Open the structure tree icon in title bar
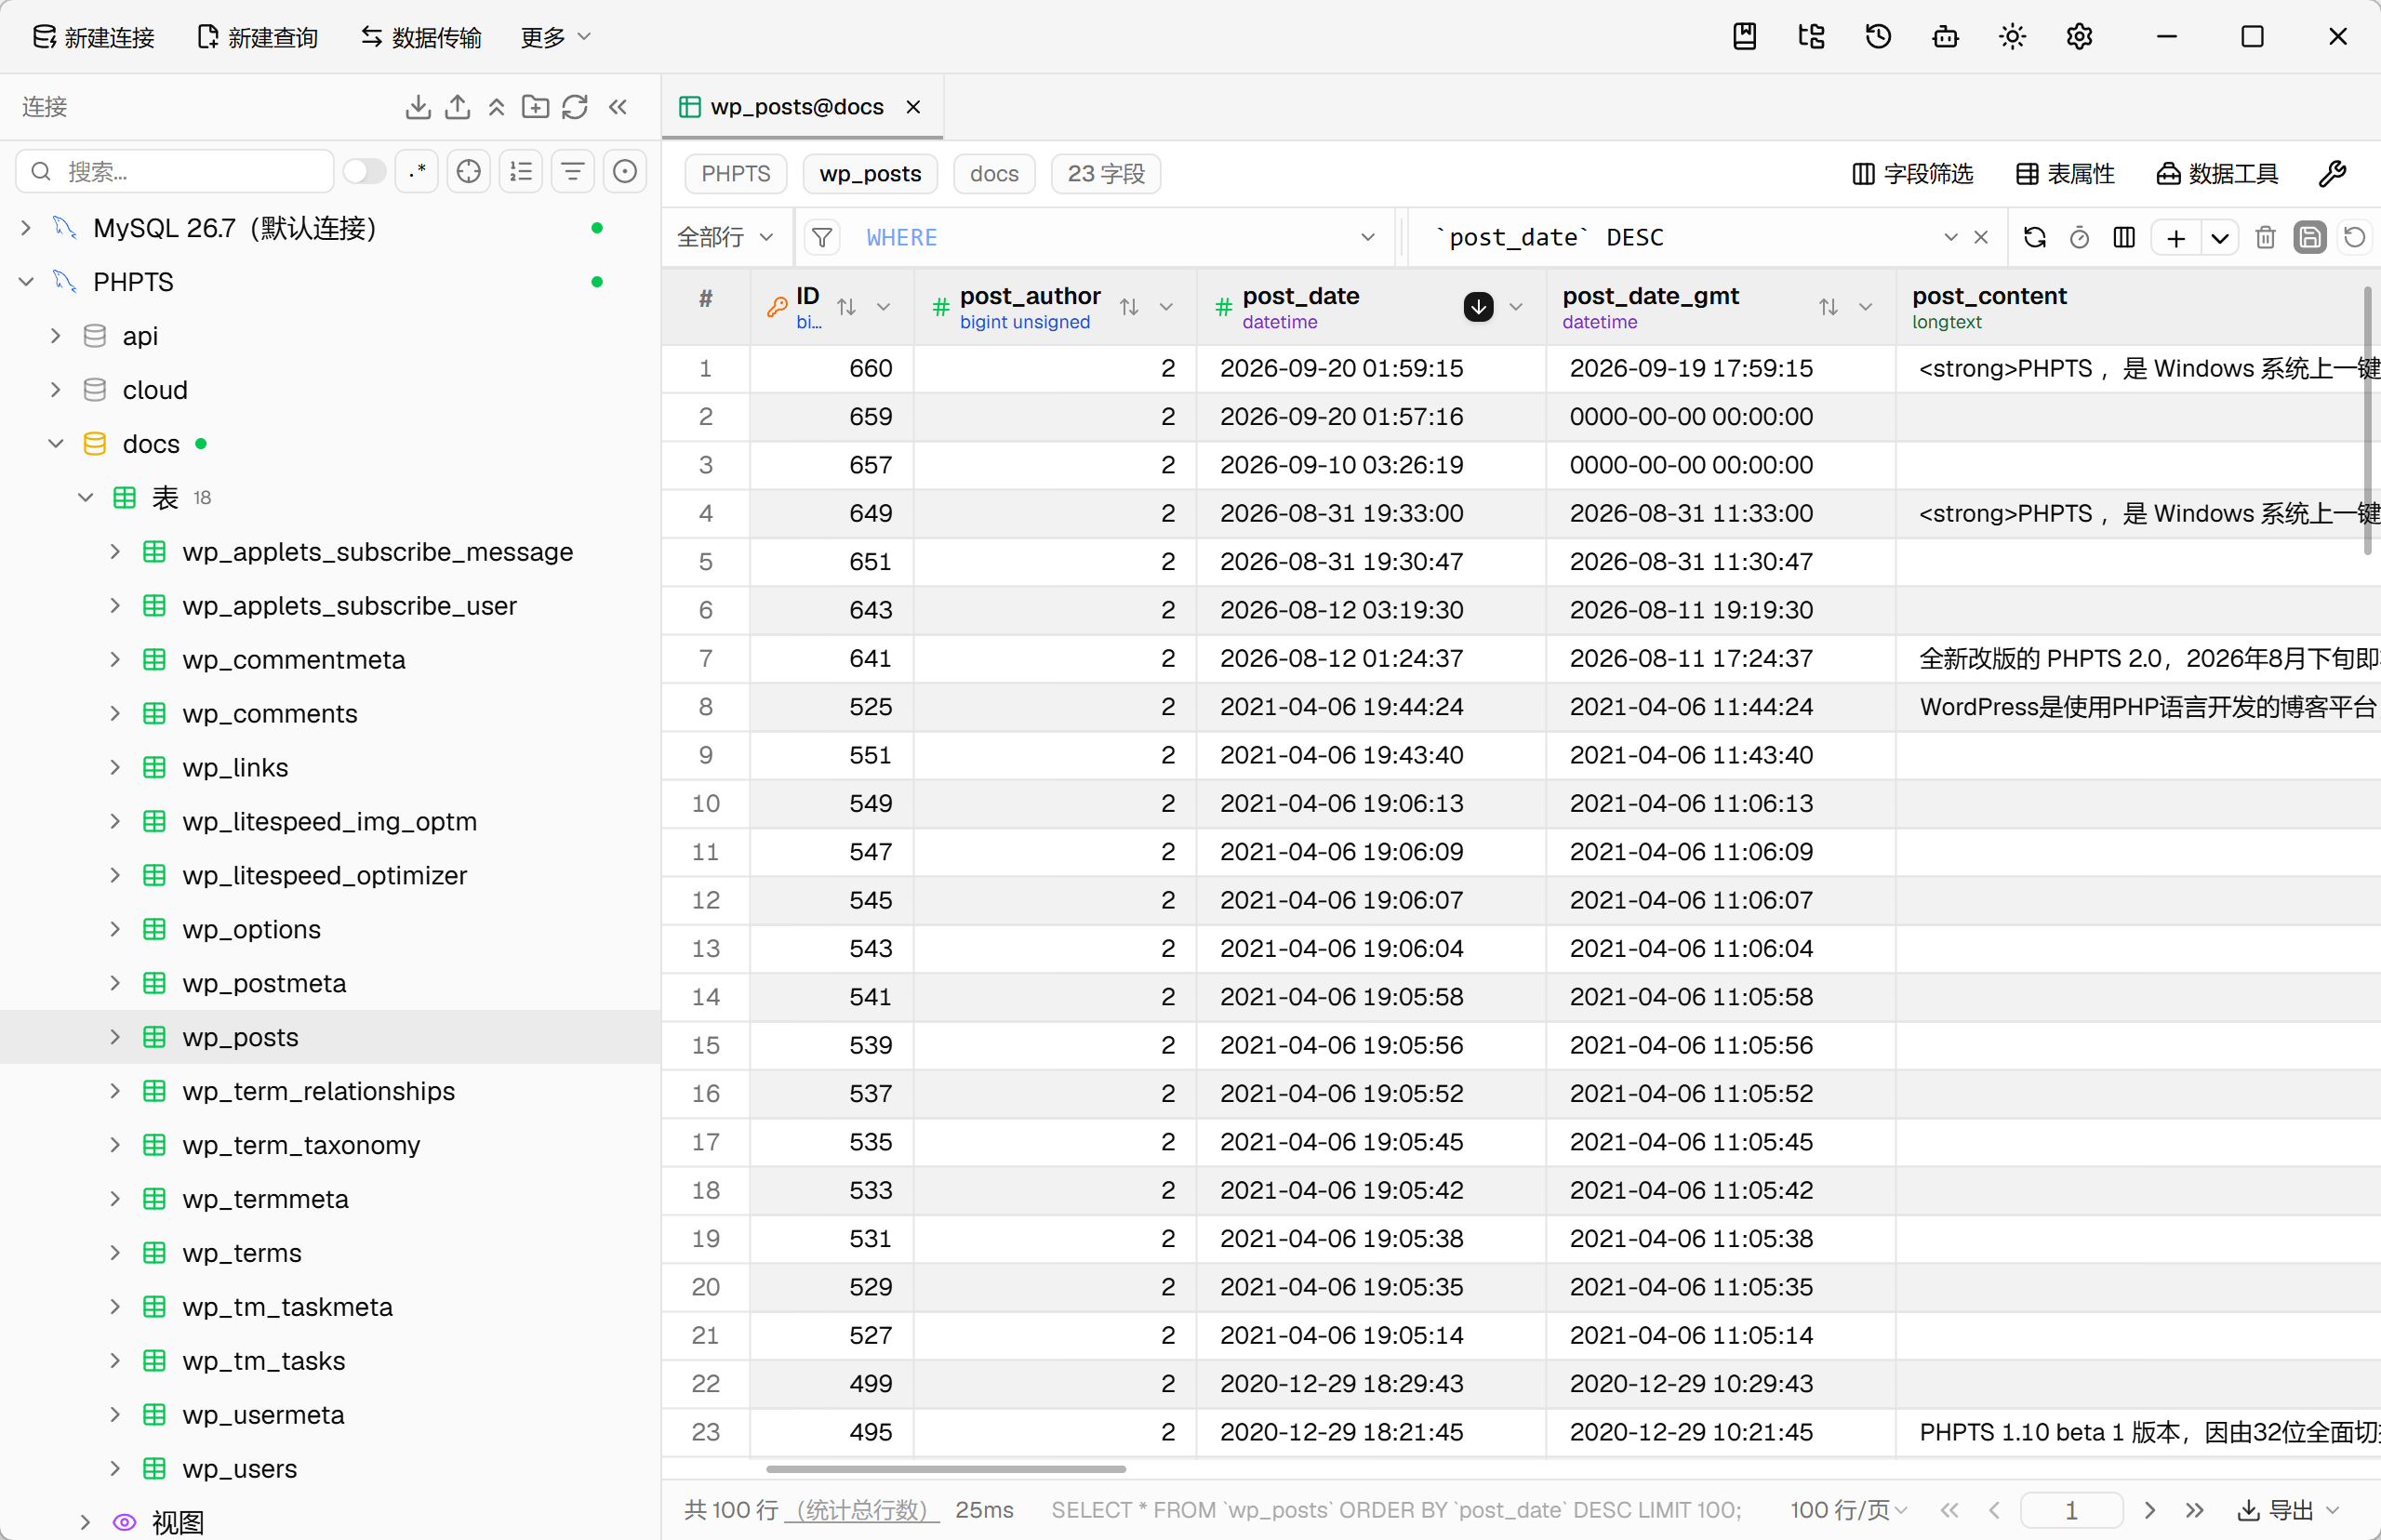 pyautogui.click(x=1811, y=37)
